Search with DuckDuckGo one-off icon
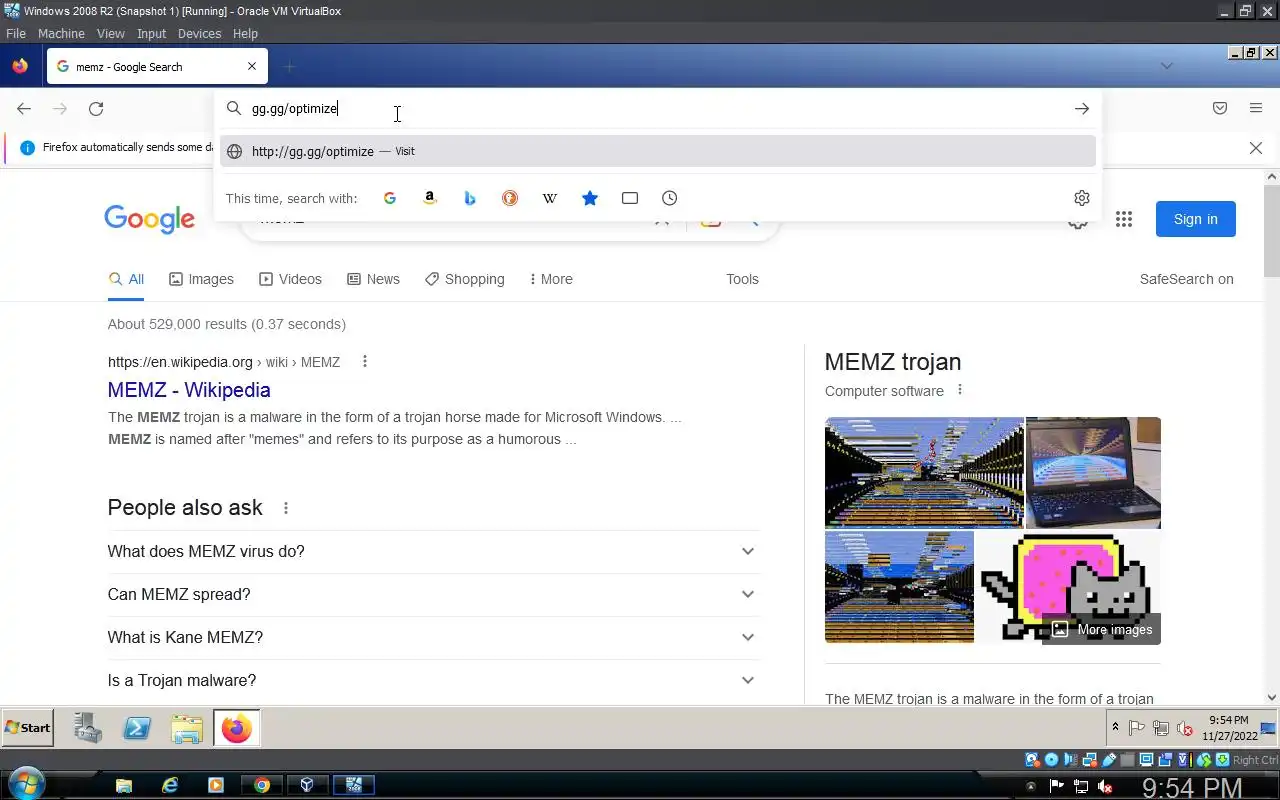Screen dimensions: 1280x800 click(x=510, y=198)
